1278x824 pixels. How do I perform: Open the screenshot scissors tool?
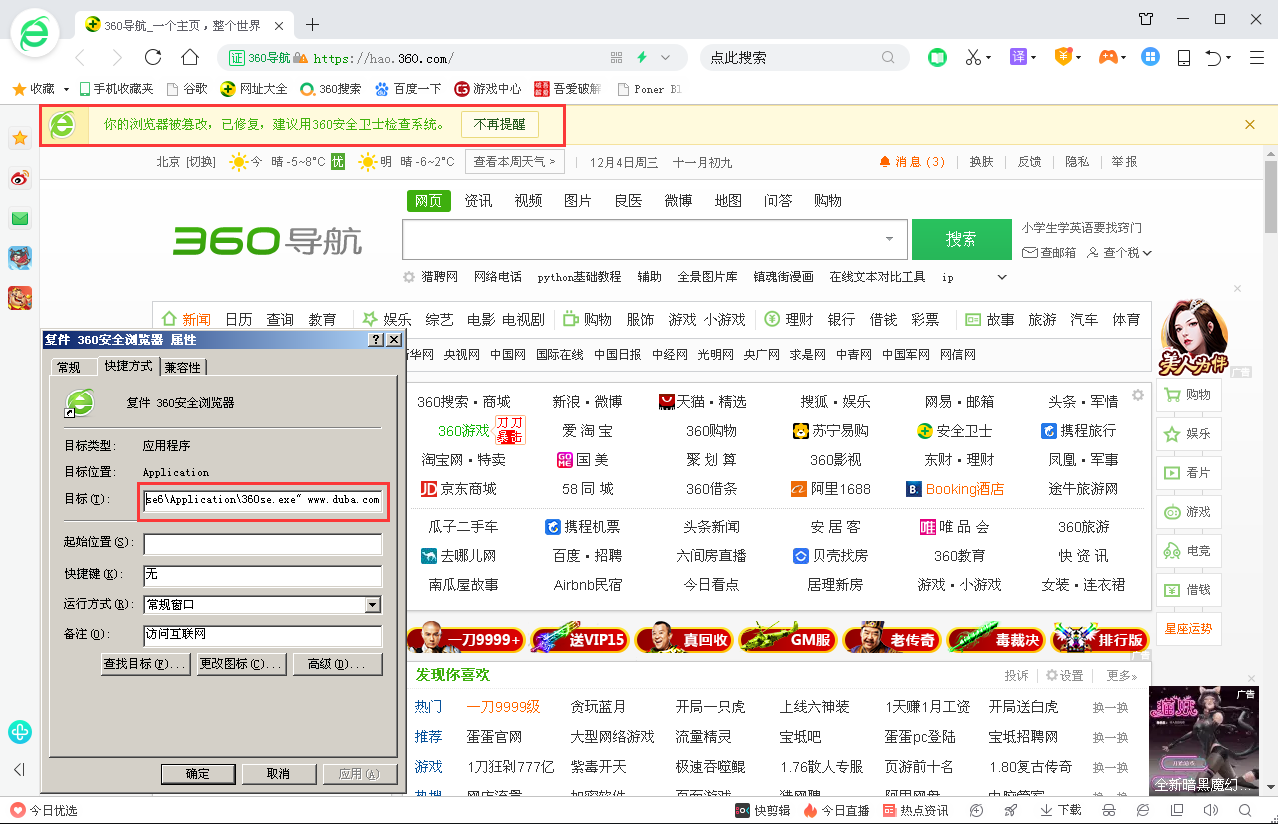pos(973,57)
